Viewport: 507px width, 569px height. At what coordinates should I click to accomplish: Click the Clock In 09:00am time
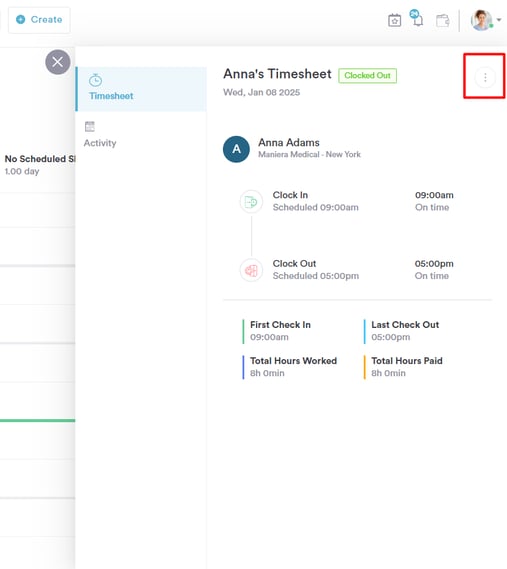tap(434, 195)
